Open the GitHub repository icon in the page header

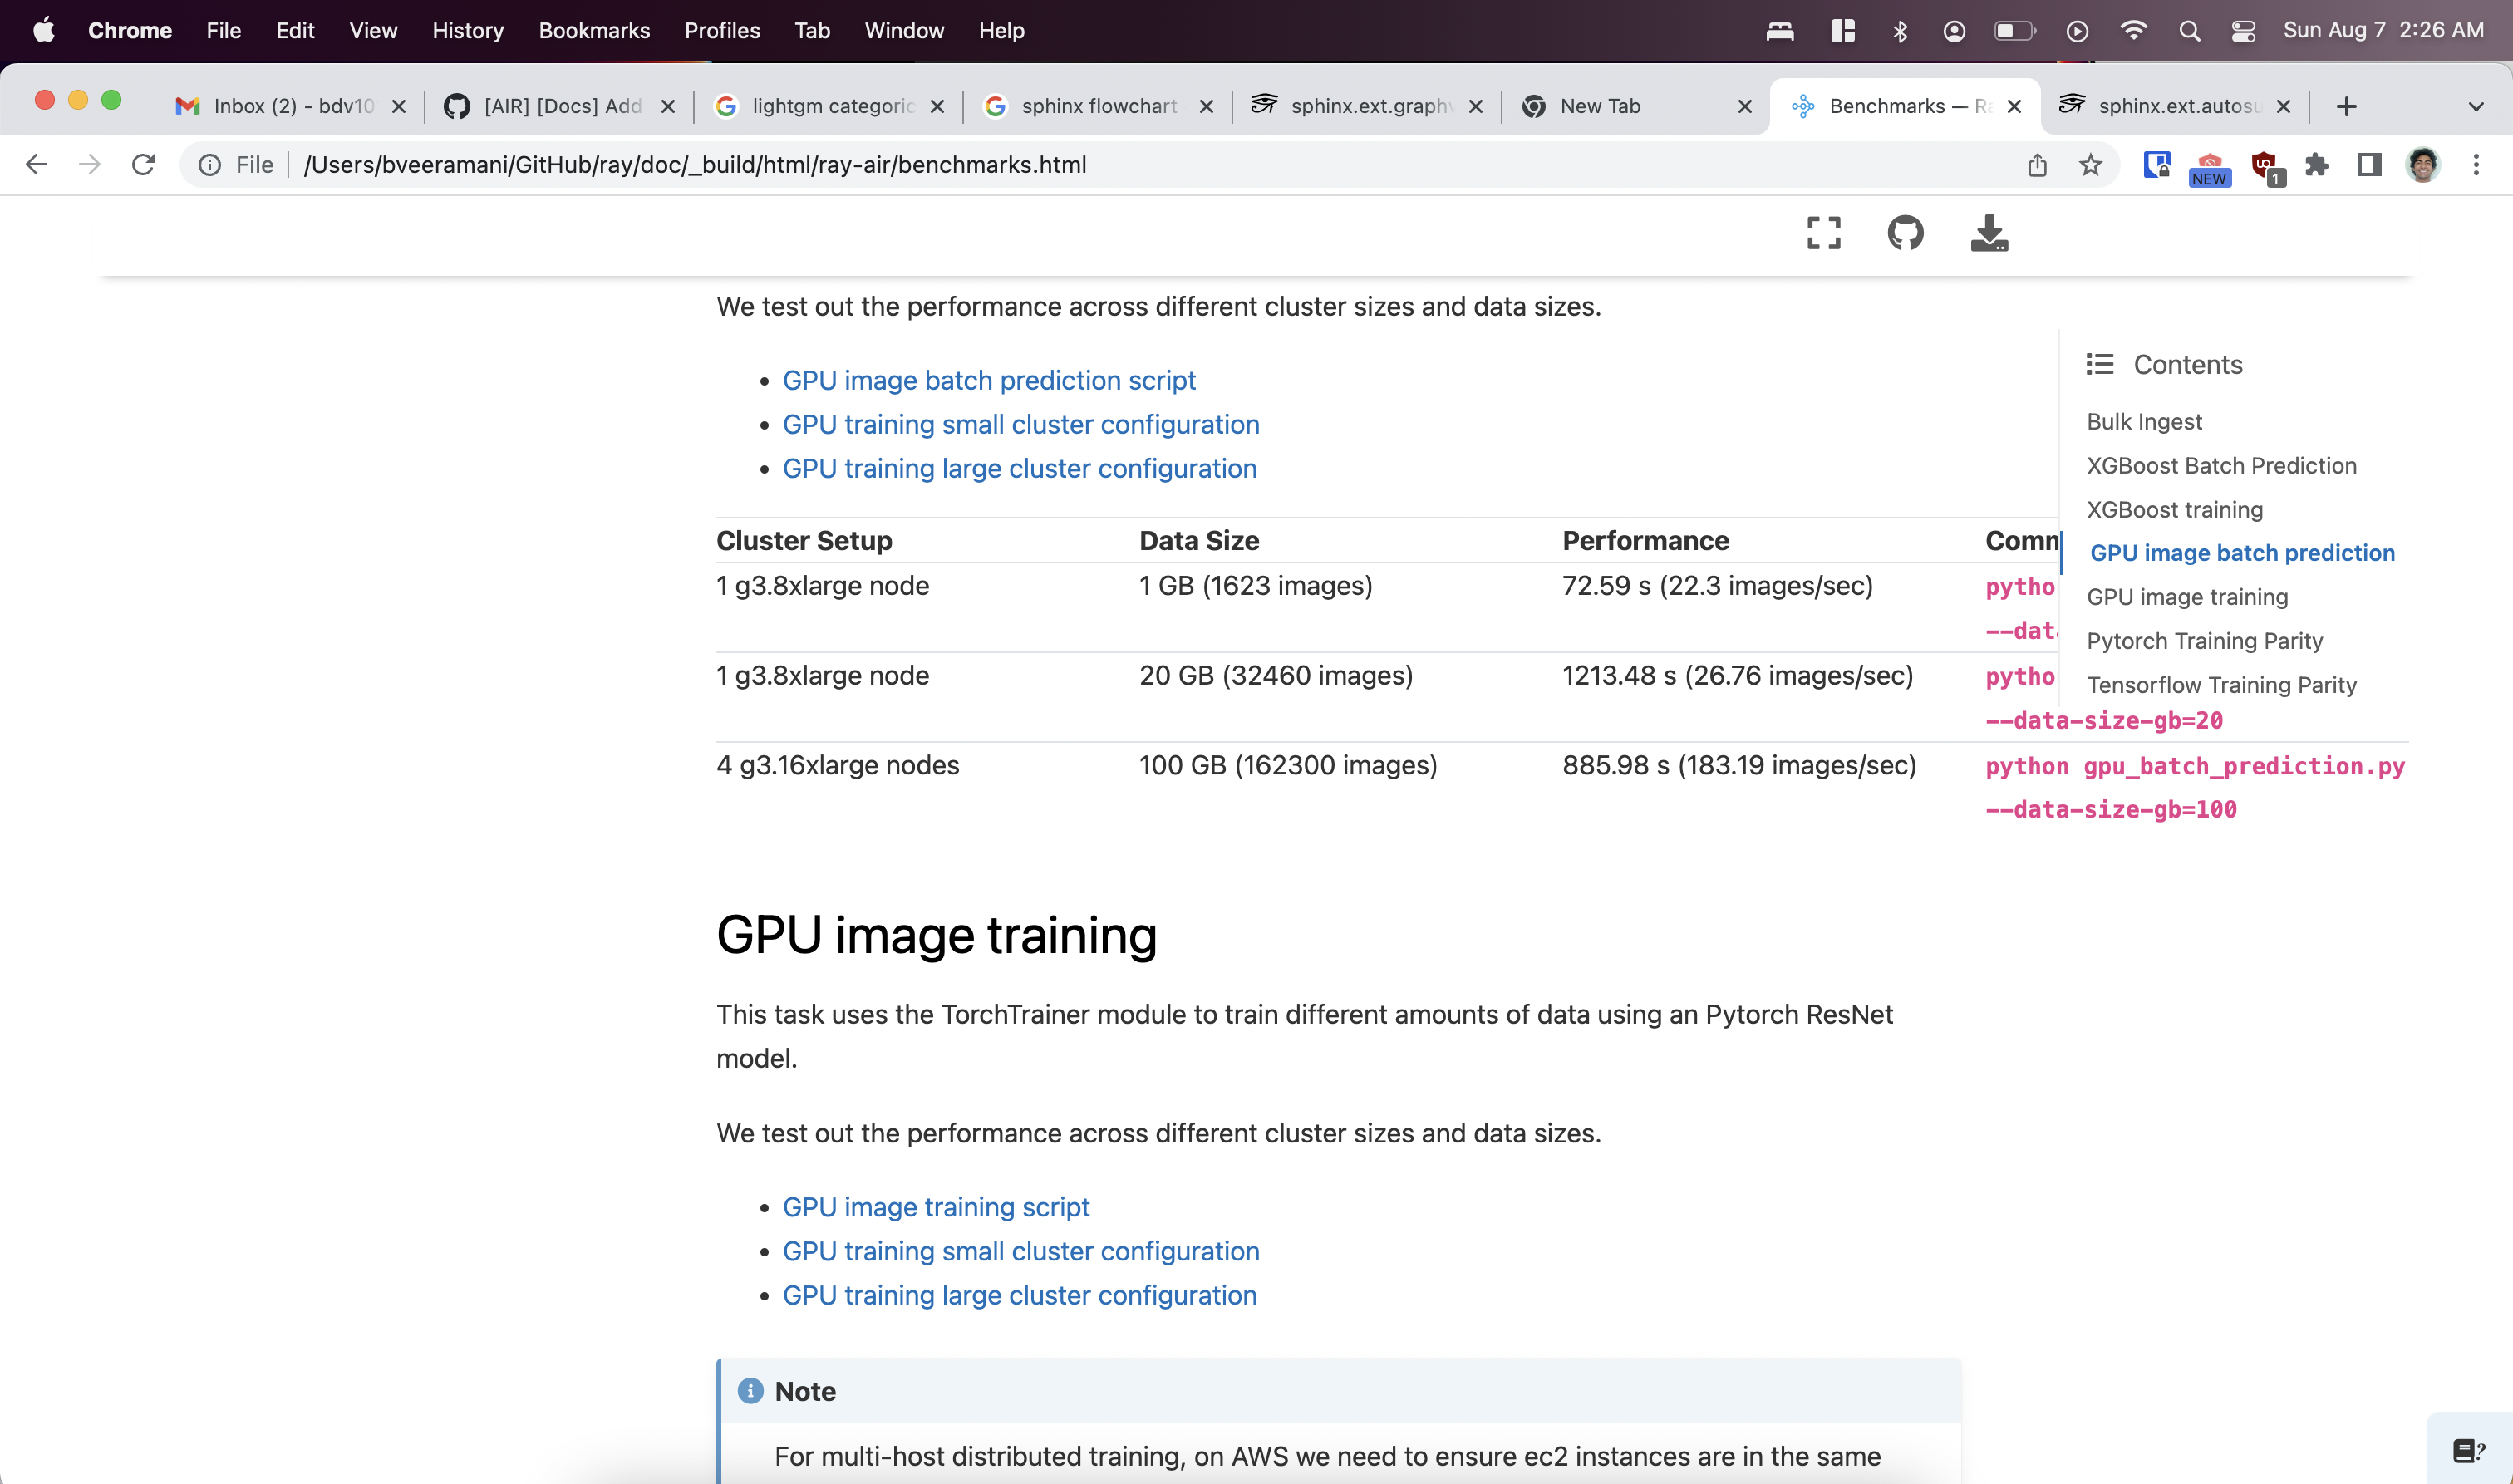coord(1905,233)
